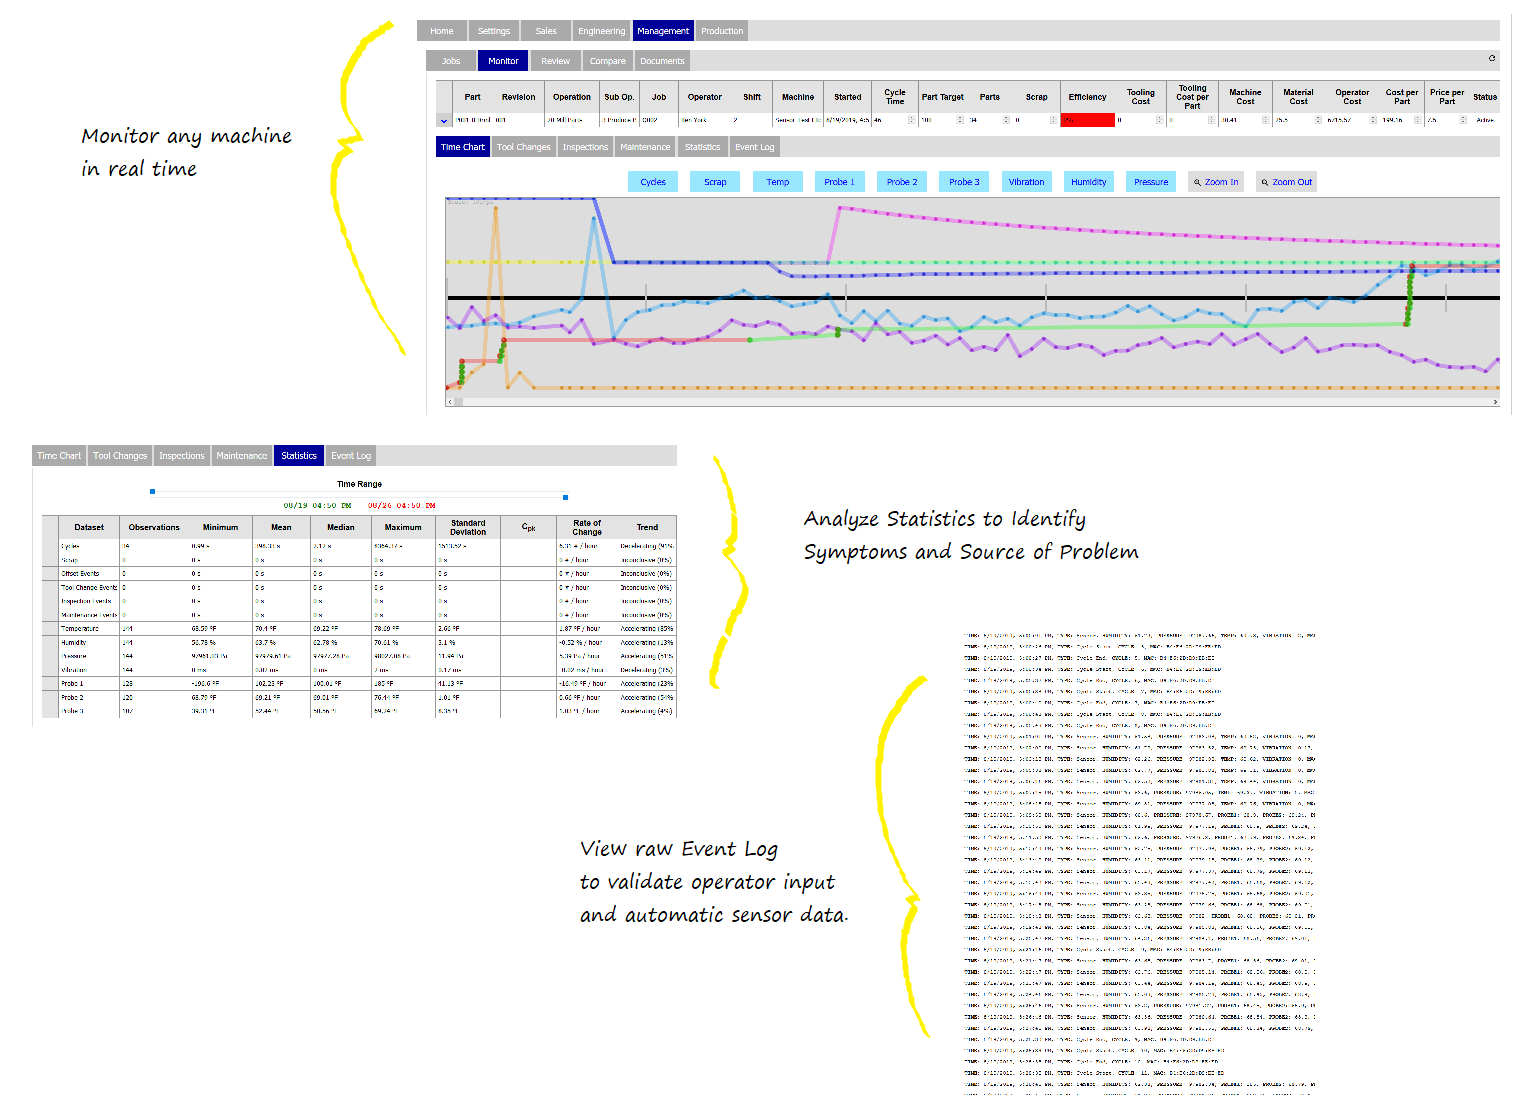Viewport: 1529px width, 1116px height.
Task: Click the Standard Deviation column header
Action: click(468, 527)
